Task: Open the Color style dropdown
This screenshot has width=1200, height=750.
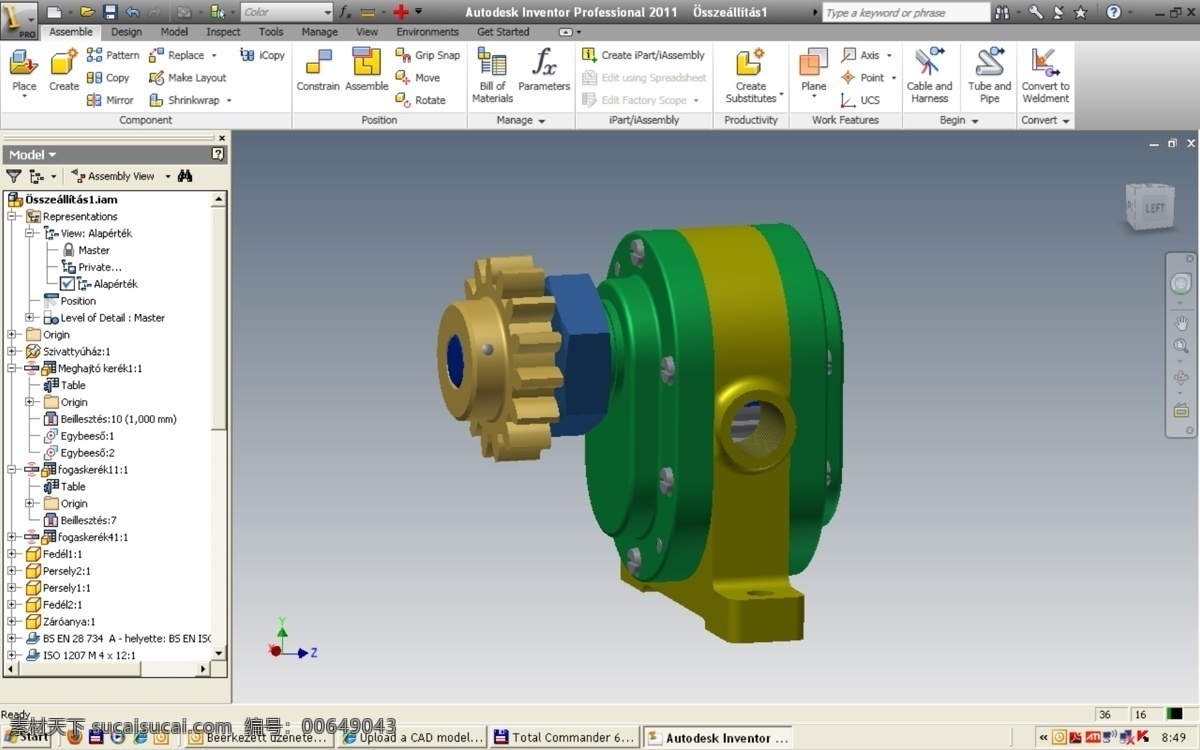Action: (287, 12)
